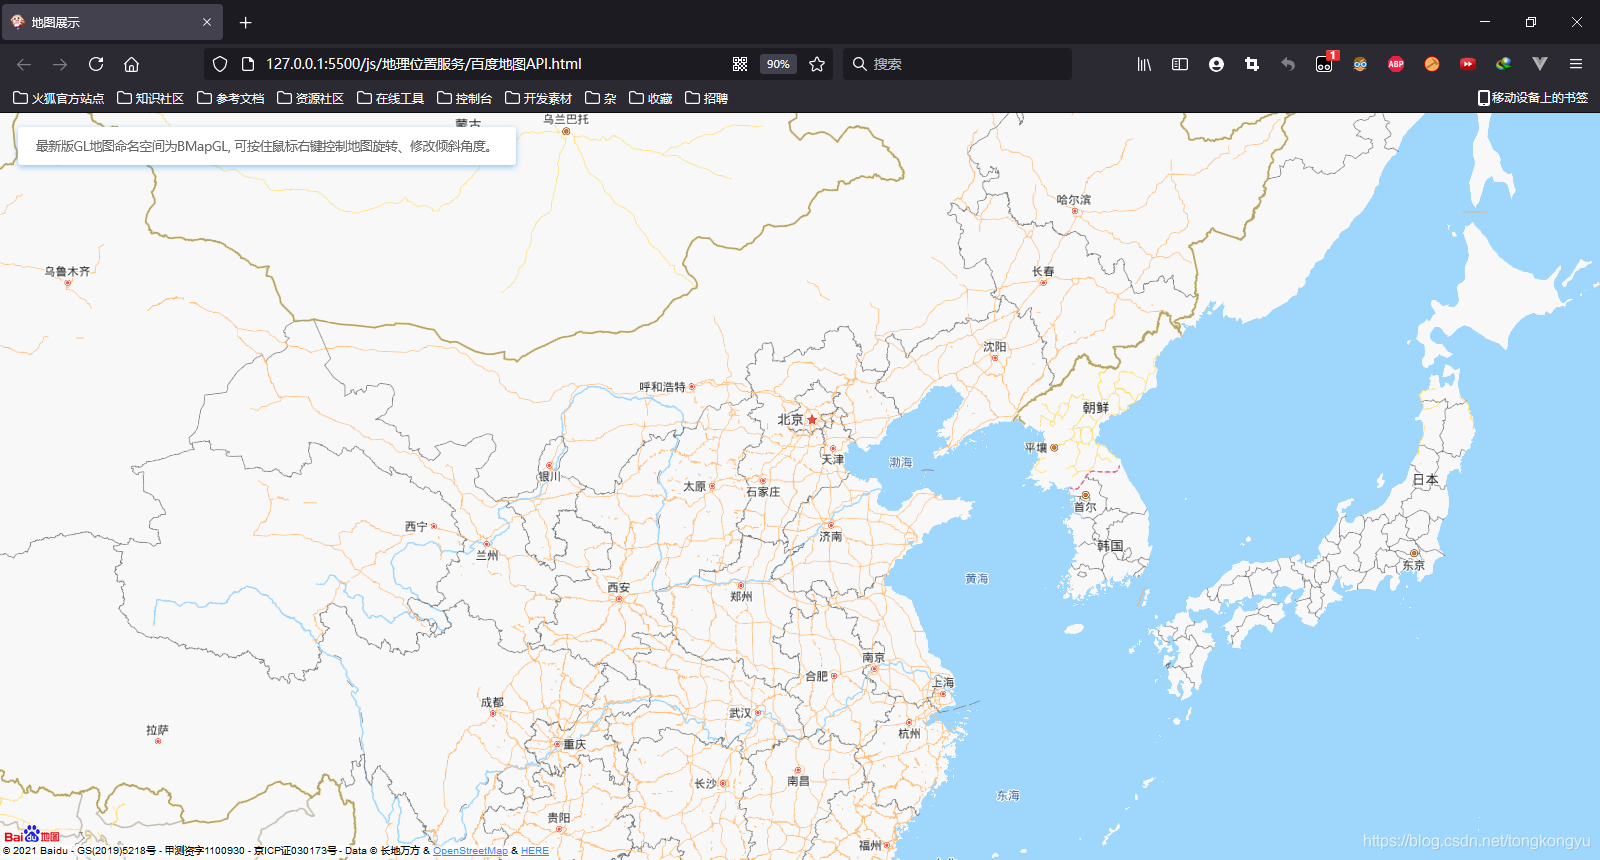Expand the 收藏 bookmark folder
This screenshot has width=1600, height=860.
click(651, 98)
